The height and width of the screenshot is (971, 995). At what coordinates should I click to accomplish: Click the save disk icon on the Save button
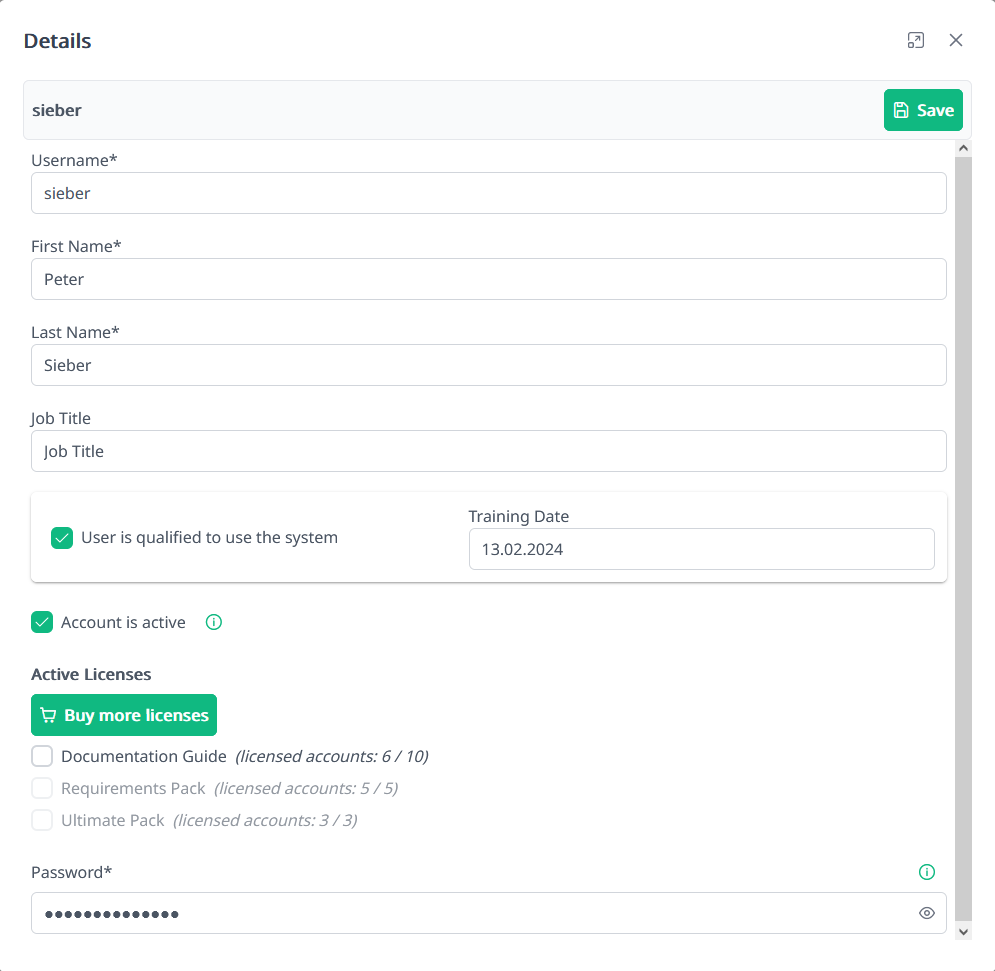pos(901,110)
